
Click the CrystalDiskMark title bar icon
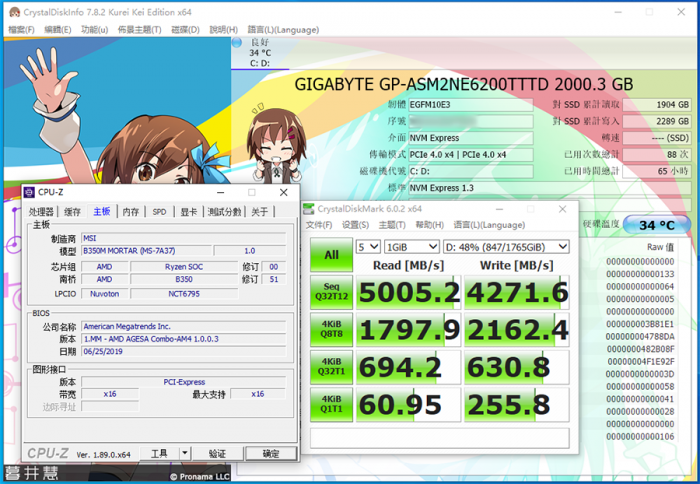click(x=310, y=209)
